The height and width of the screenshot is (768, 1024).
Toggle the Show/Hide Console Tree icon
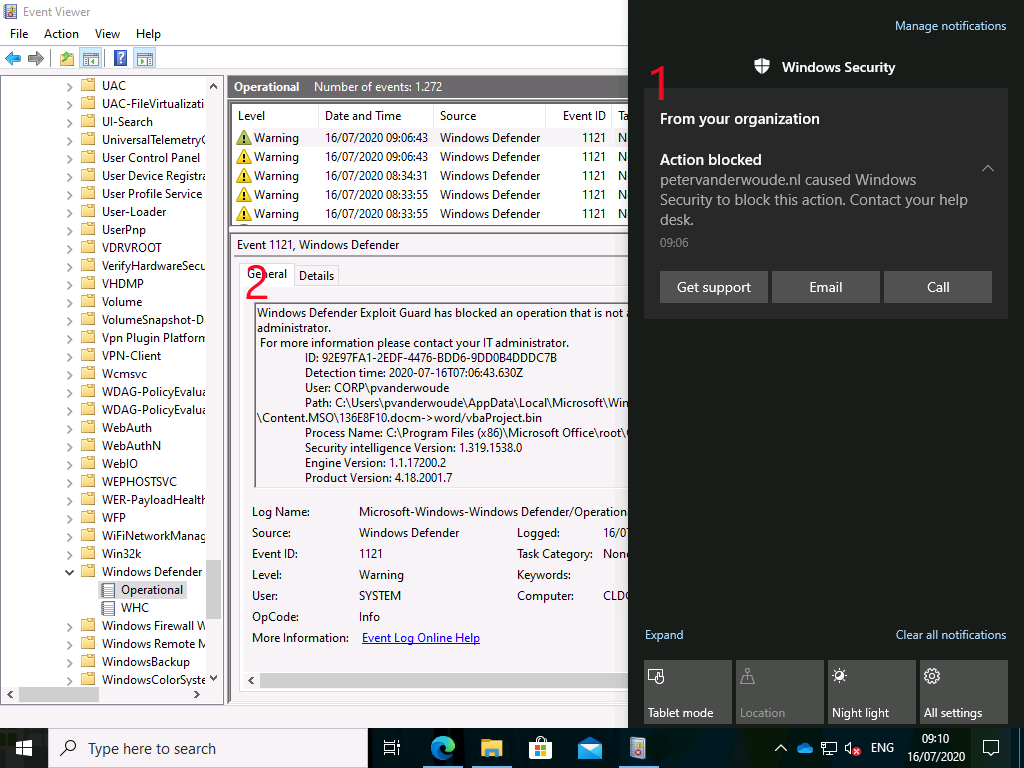tap(91, 58)
